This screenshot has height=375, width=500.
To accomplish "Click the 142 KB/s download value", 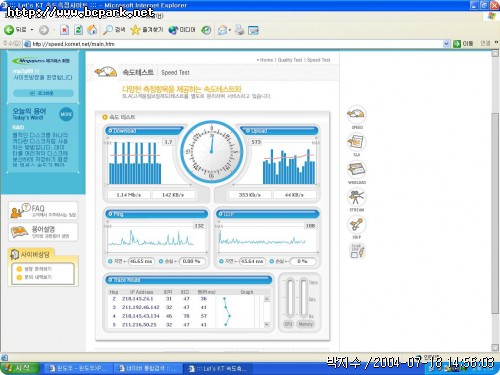I will tap(173, 195).
